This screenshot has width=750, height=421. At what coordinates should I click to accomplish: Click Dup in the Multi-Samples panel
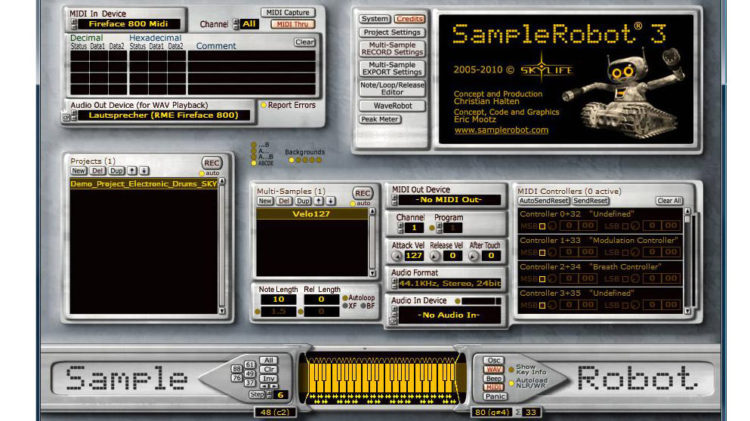pyautogui.click(x=303, y=201)
